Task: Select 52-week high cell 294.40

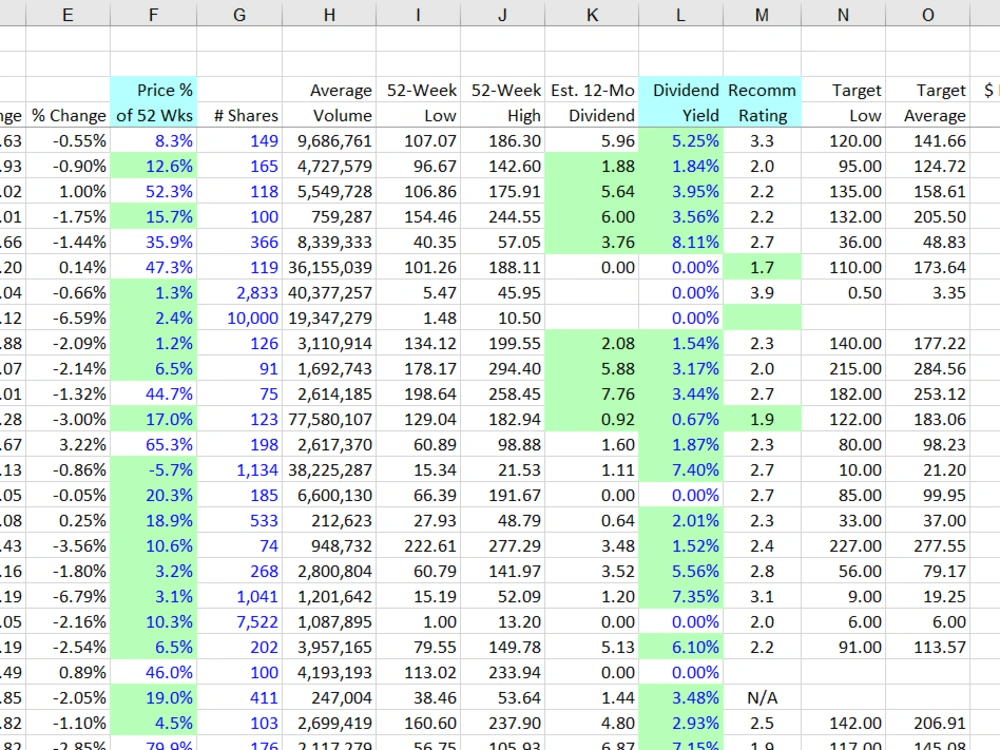Action: pyautogui.click(x=503, y=369)
